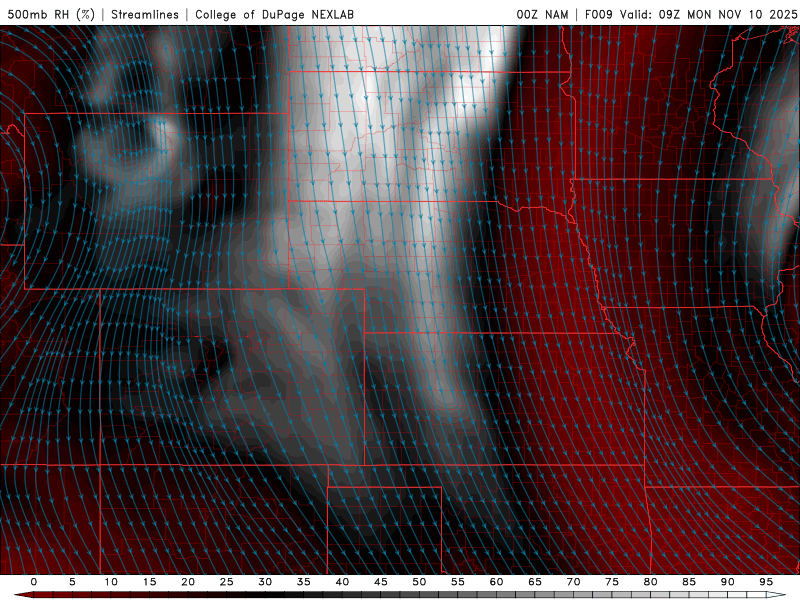
Task: Select the 80 tick label on colorbar
Action: point(650,582)
